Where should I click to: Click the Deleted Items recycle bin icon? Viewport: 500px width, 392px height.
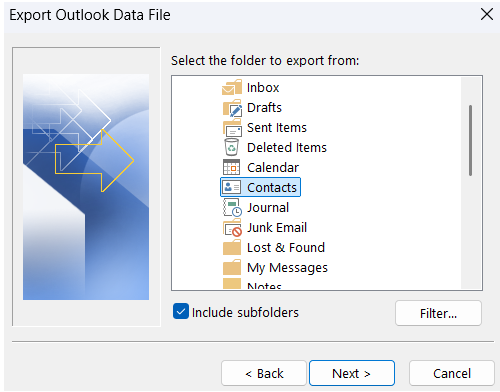[231, 147]
